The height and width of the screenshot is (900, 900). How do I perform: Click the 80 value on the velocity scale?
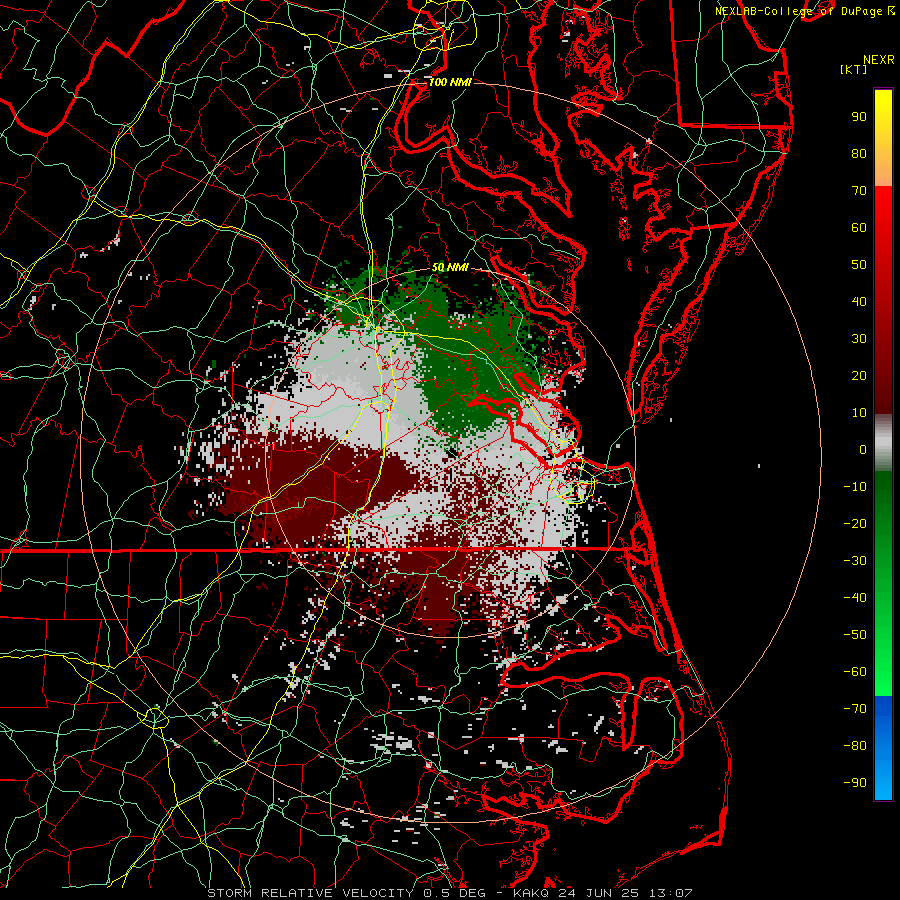click(x=859, y=153)
